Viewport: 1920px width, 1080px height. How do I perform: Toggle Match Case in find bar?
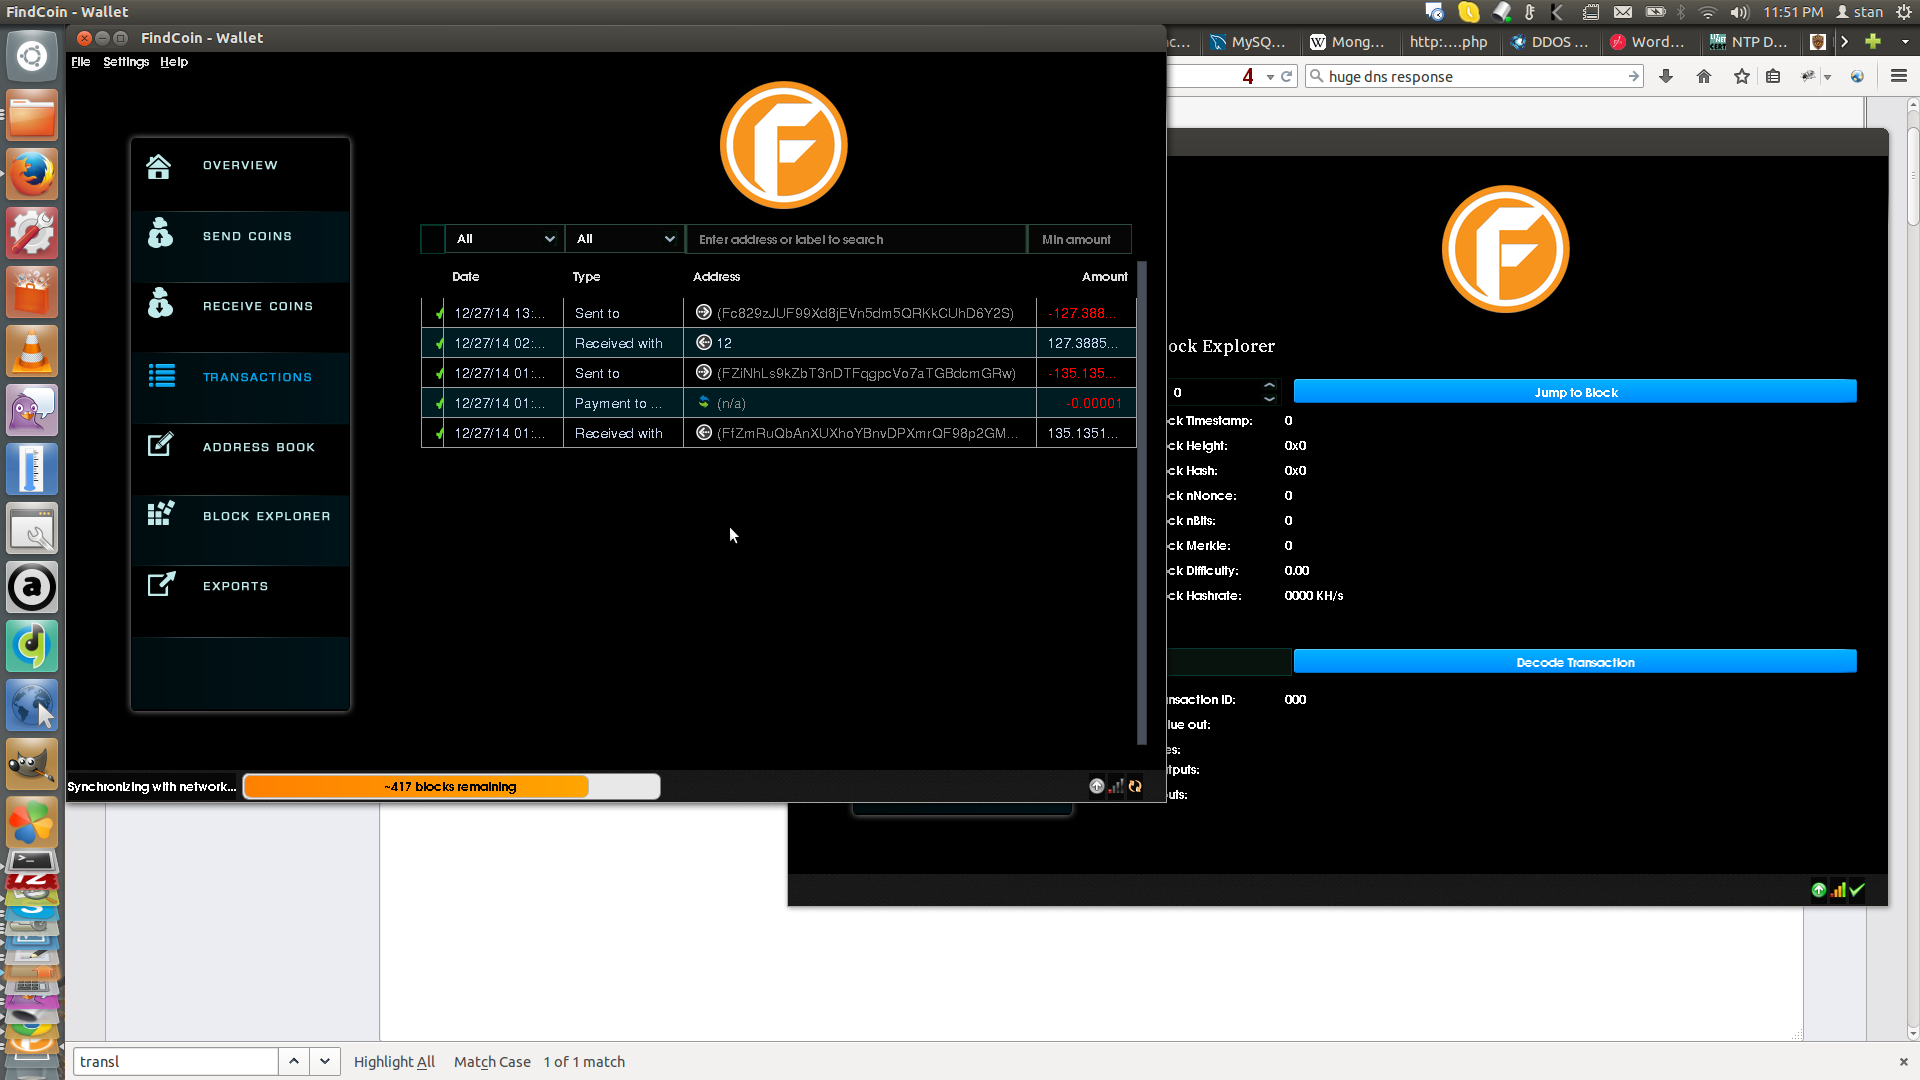(x=492, y=1062)
